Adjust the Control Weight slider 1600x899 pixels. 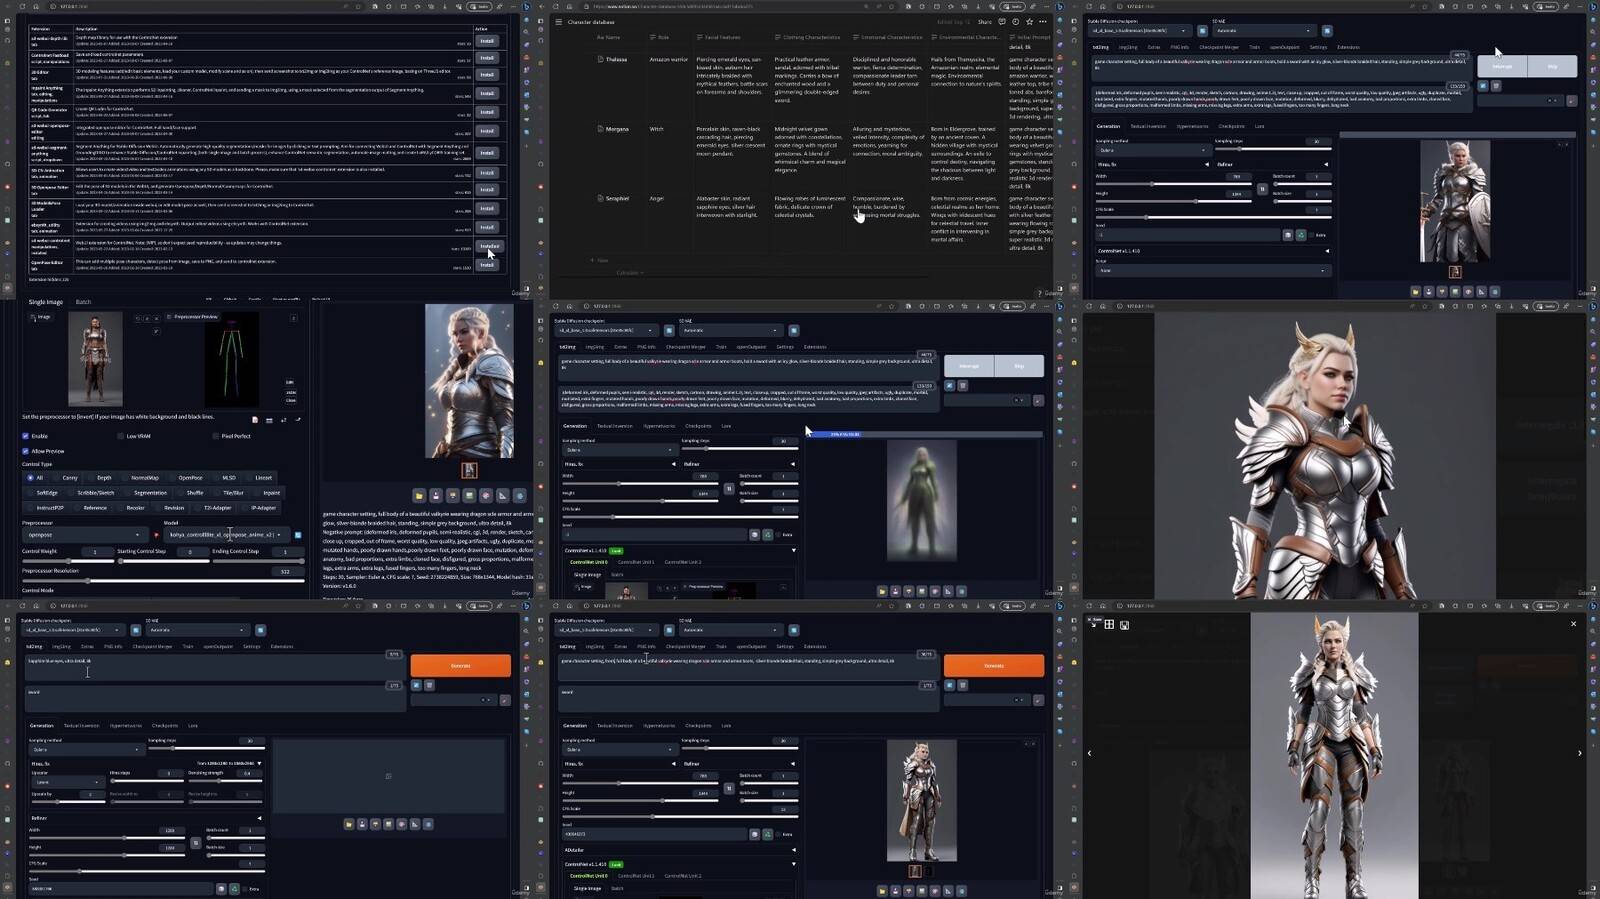coord(67,561)
